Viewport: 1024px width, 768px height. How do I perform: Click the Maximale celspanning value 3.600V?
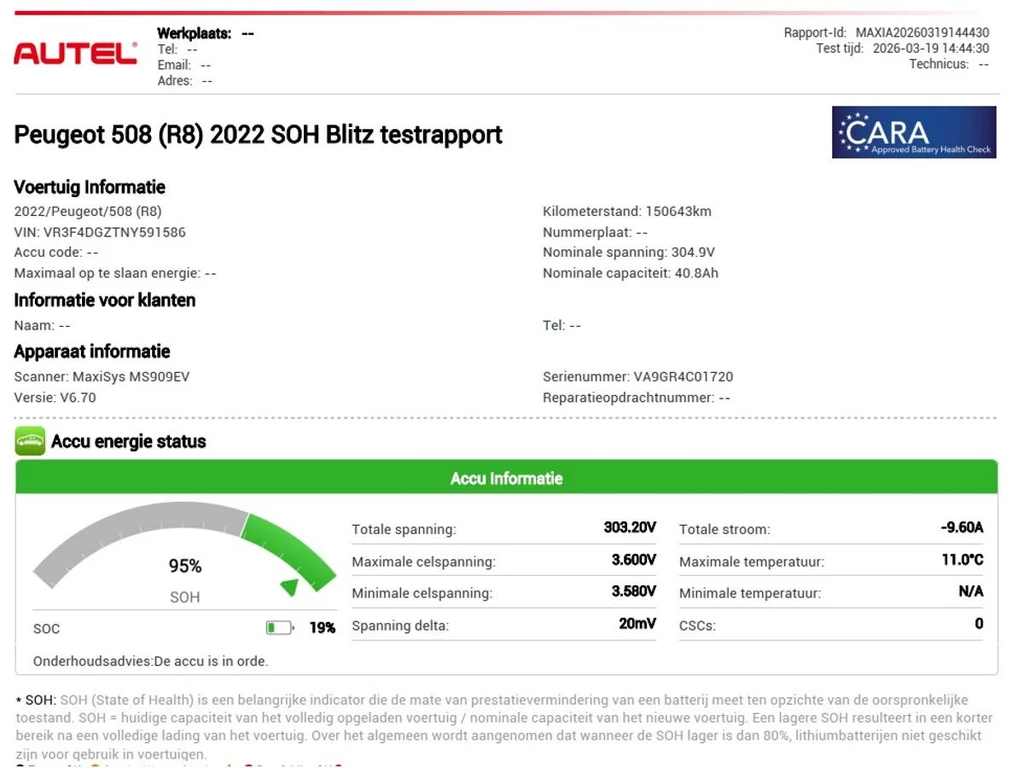coord(633,560)
